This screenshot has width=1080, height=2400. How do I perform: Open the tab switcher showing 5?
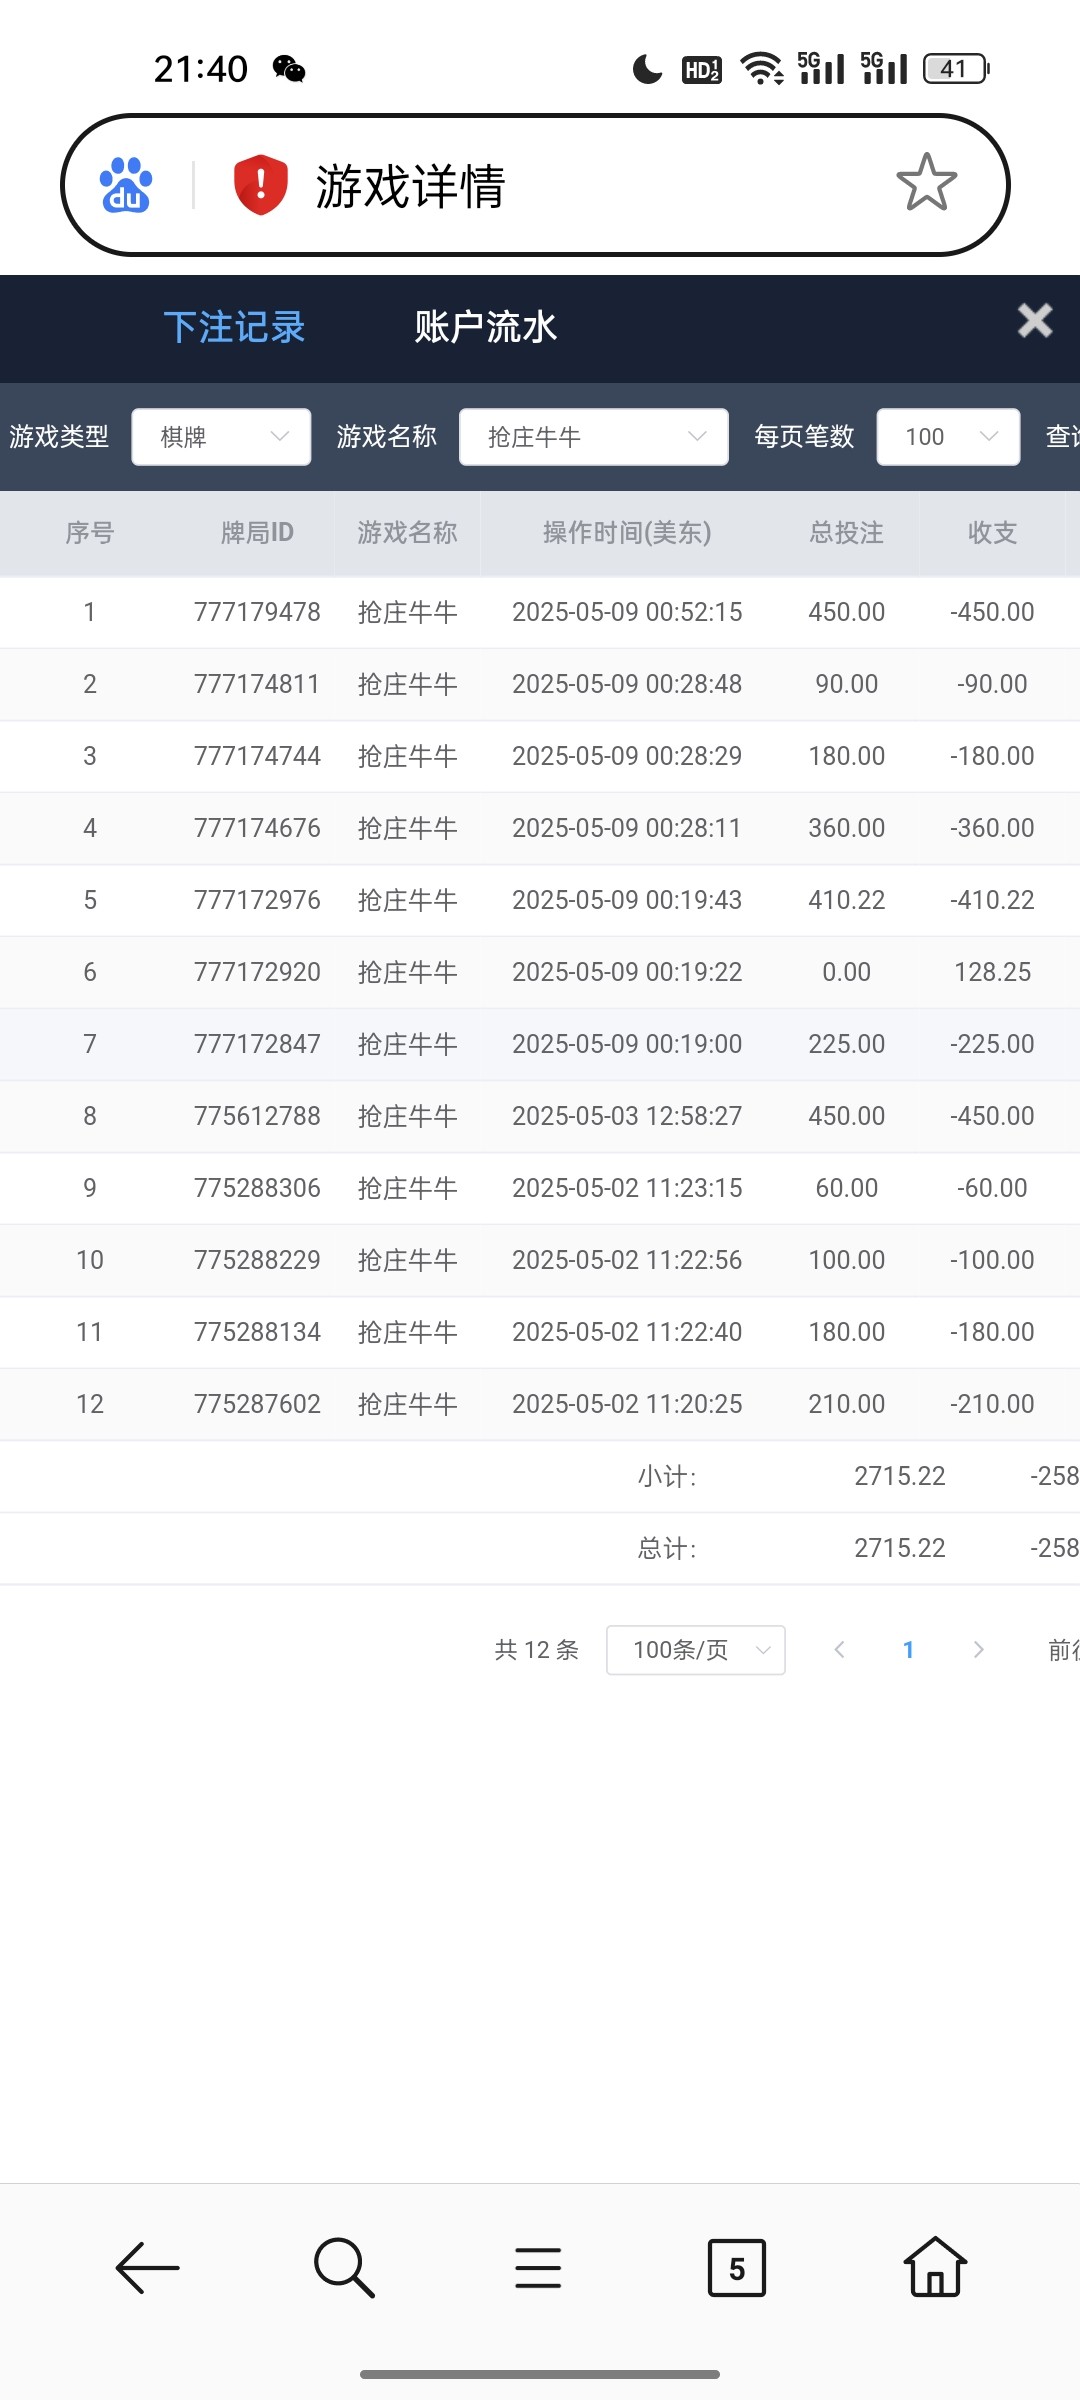[x=736, y=2267]
